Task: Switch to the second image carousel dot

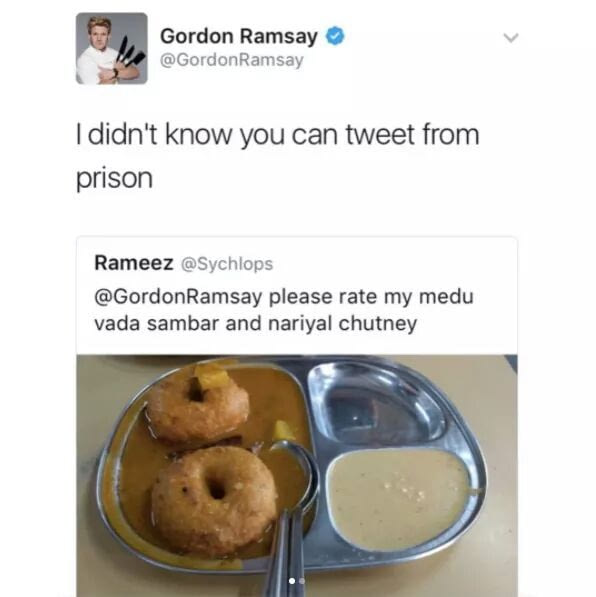Action: [x=302, y=581]
